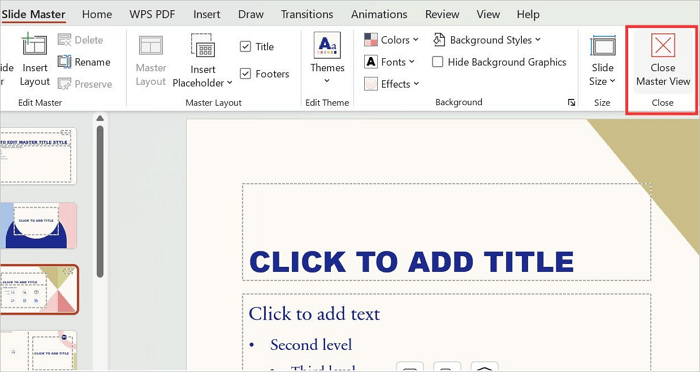
Task: Click the Close Master View X icon
Action: coord(663,45)
